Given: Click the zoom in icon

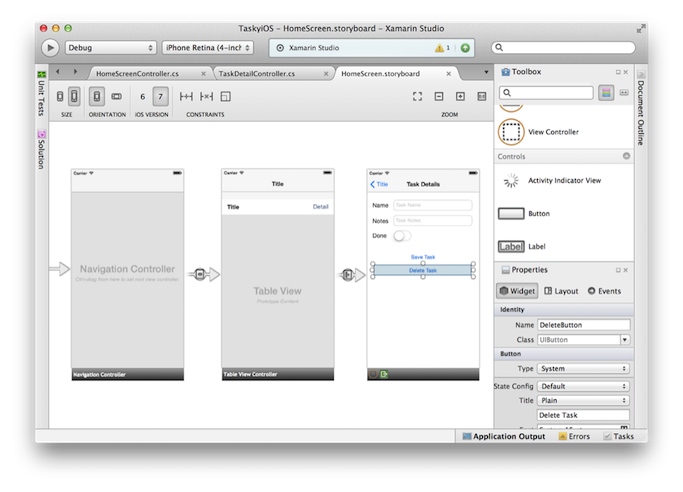Looking at the screenshot, I should point(460,96).
